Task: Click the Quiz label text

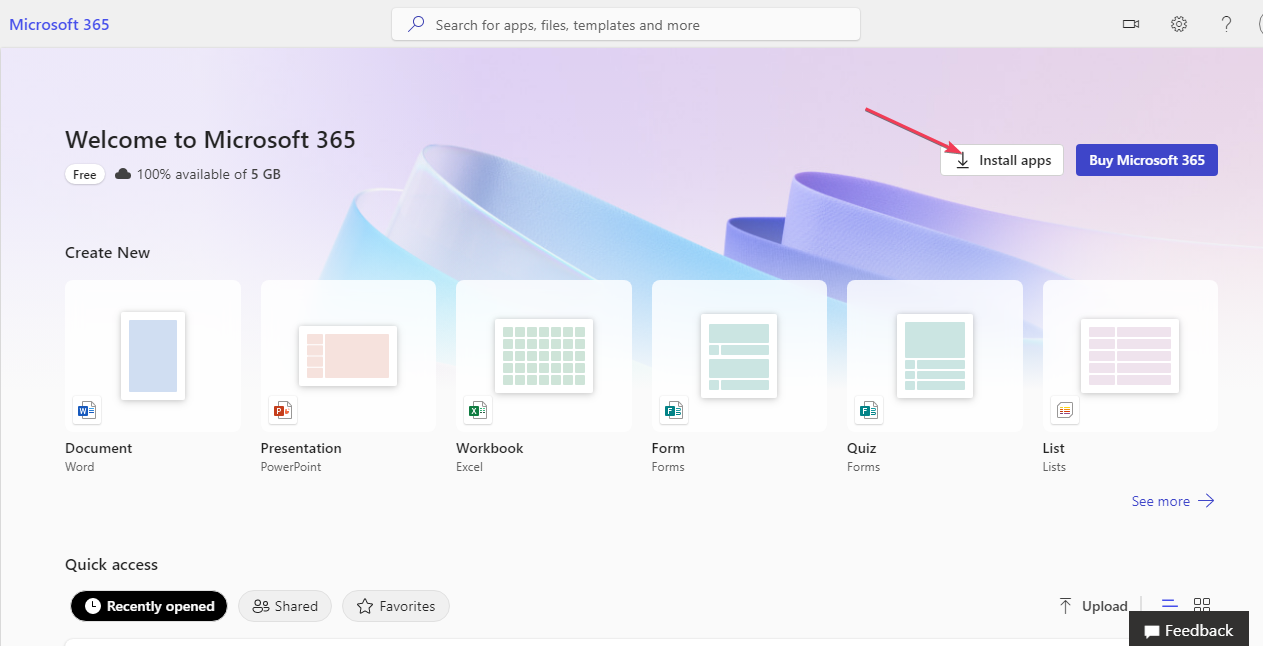Action: point(862,448)
